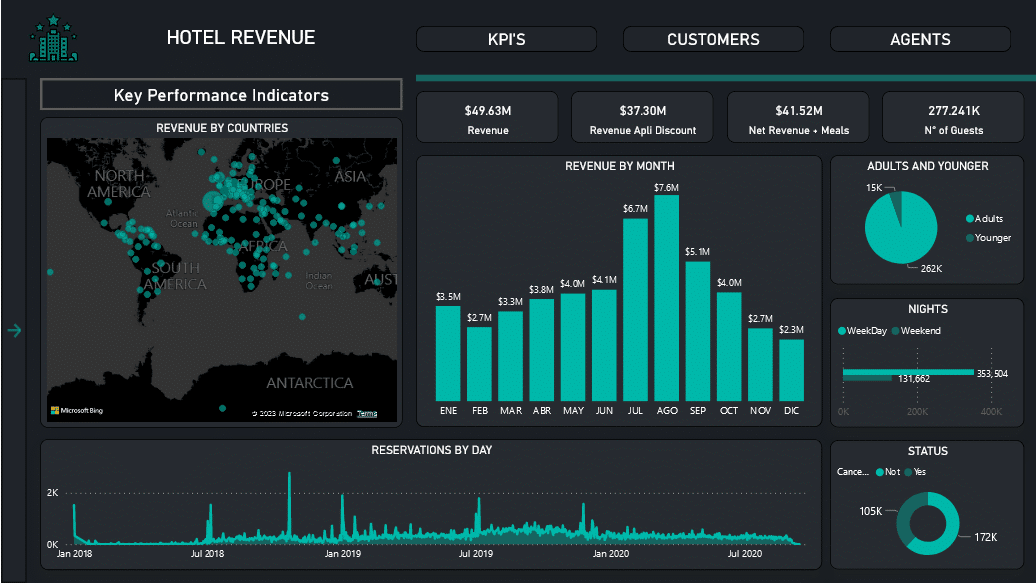Click the Key Performance Indicators title box
The image size is (1036, 583).
click(221, 95)
